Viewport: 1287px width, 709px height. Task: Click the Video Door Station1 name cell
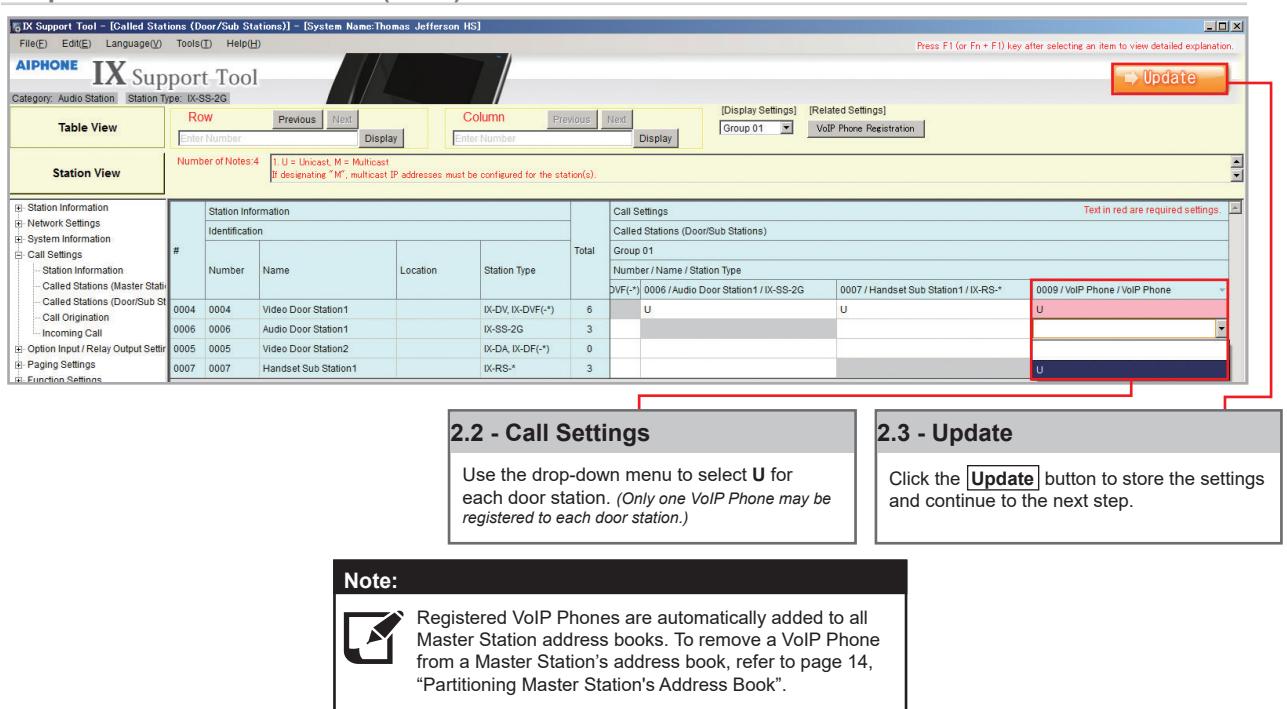pyautogui.click(x=326, y=309)
